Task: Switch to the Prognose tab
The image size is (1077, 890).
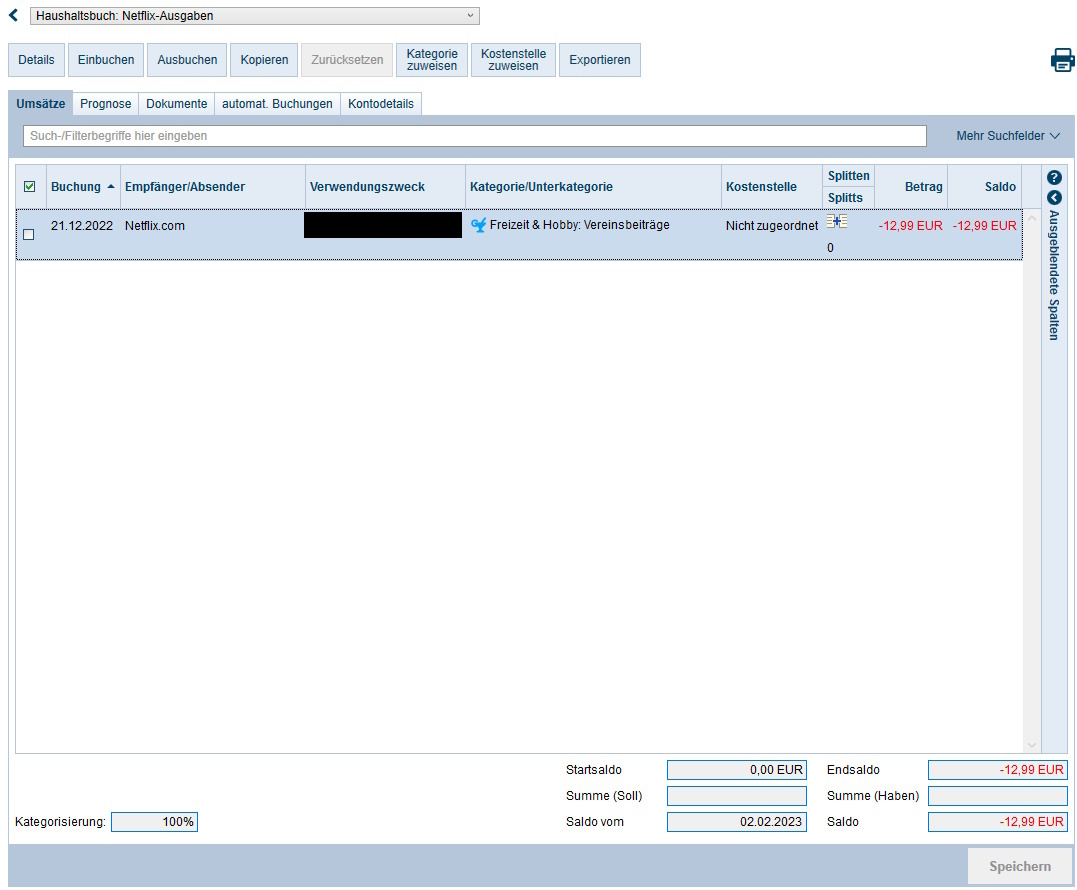Action: (x=106, y=104)
